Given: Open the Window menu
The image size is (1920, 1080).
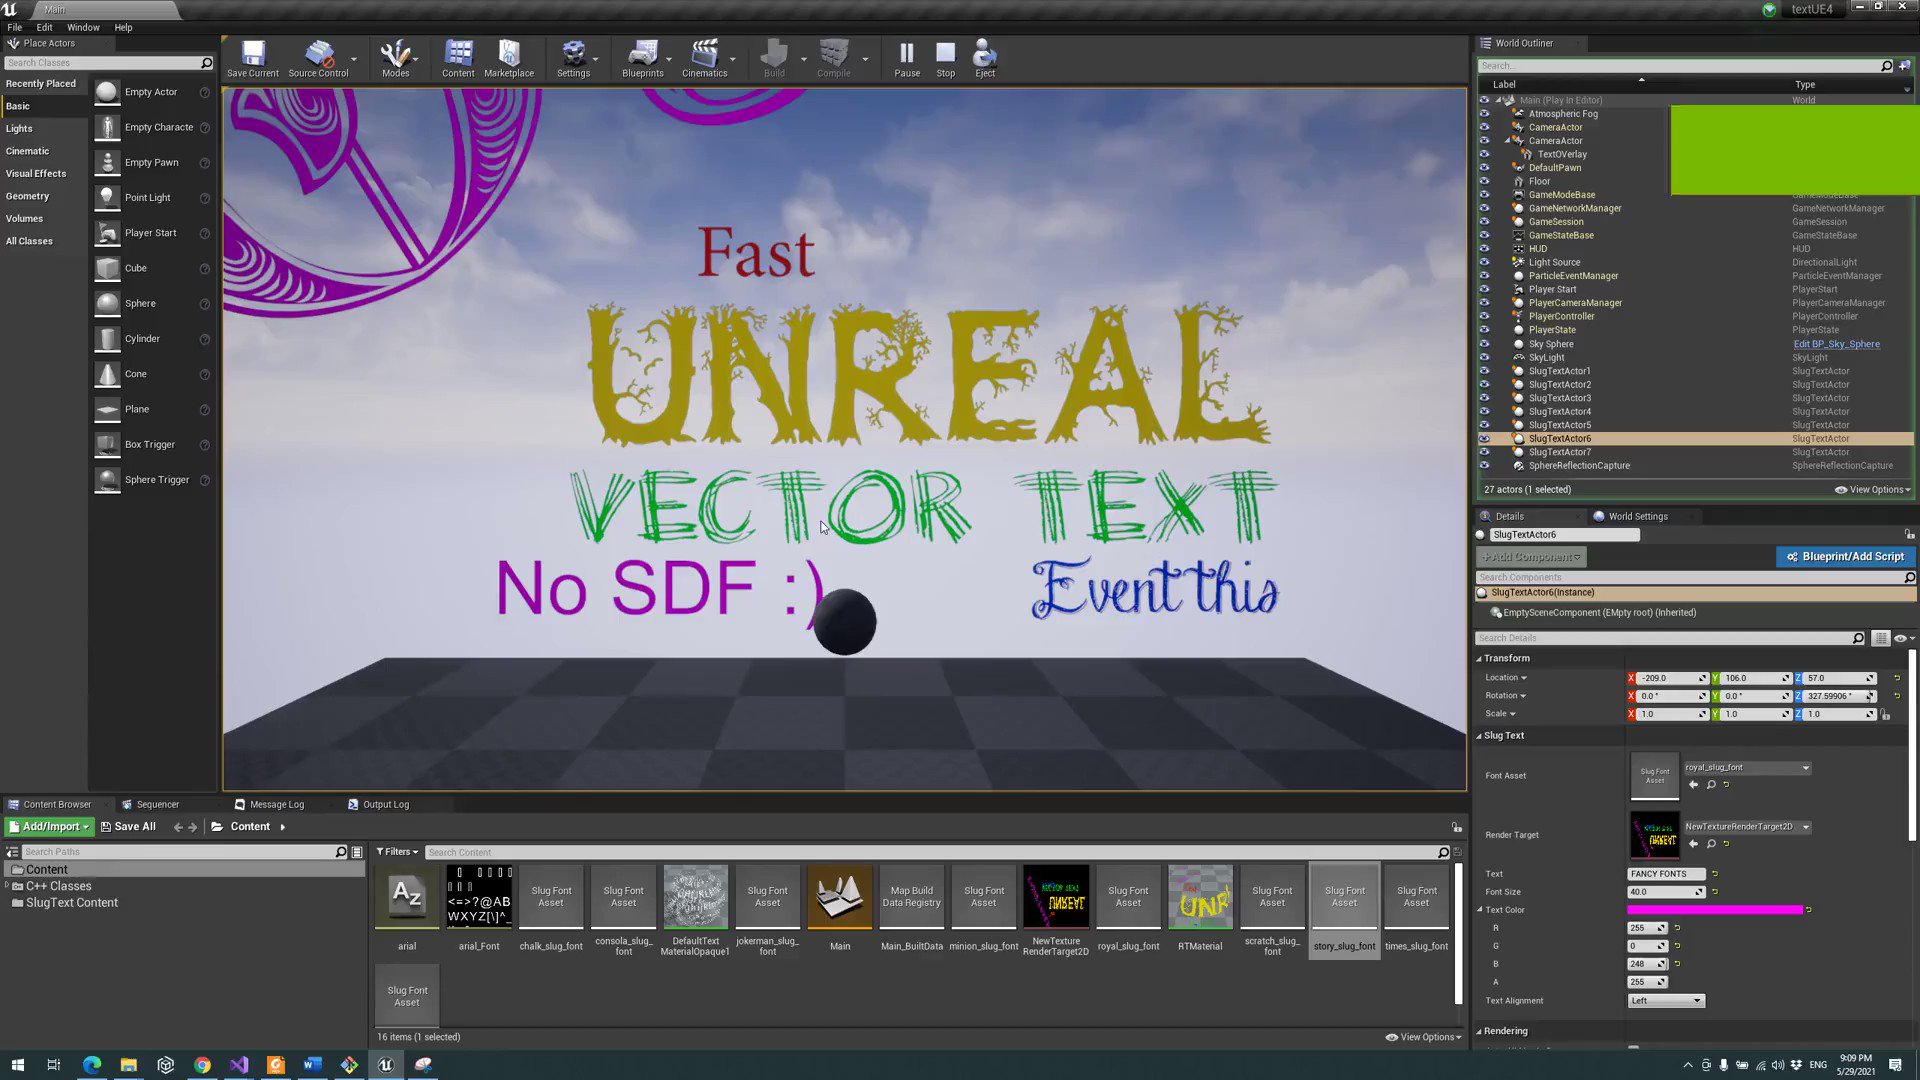Looking at the screenshot, I should tap(83, 27).
